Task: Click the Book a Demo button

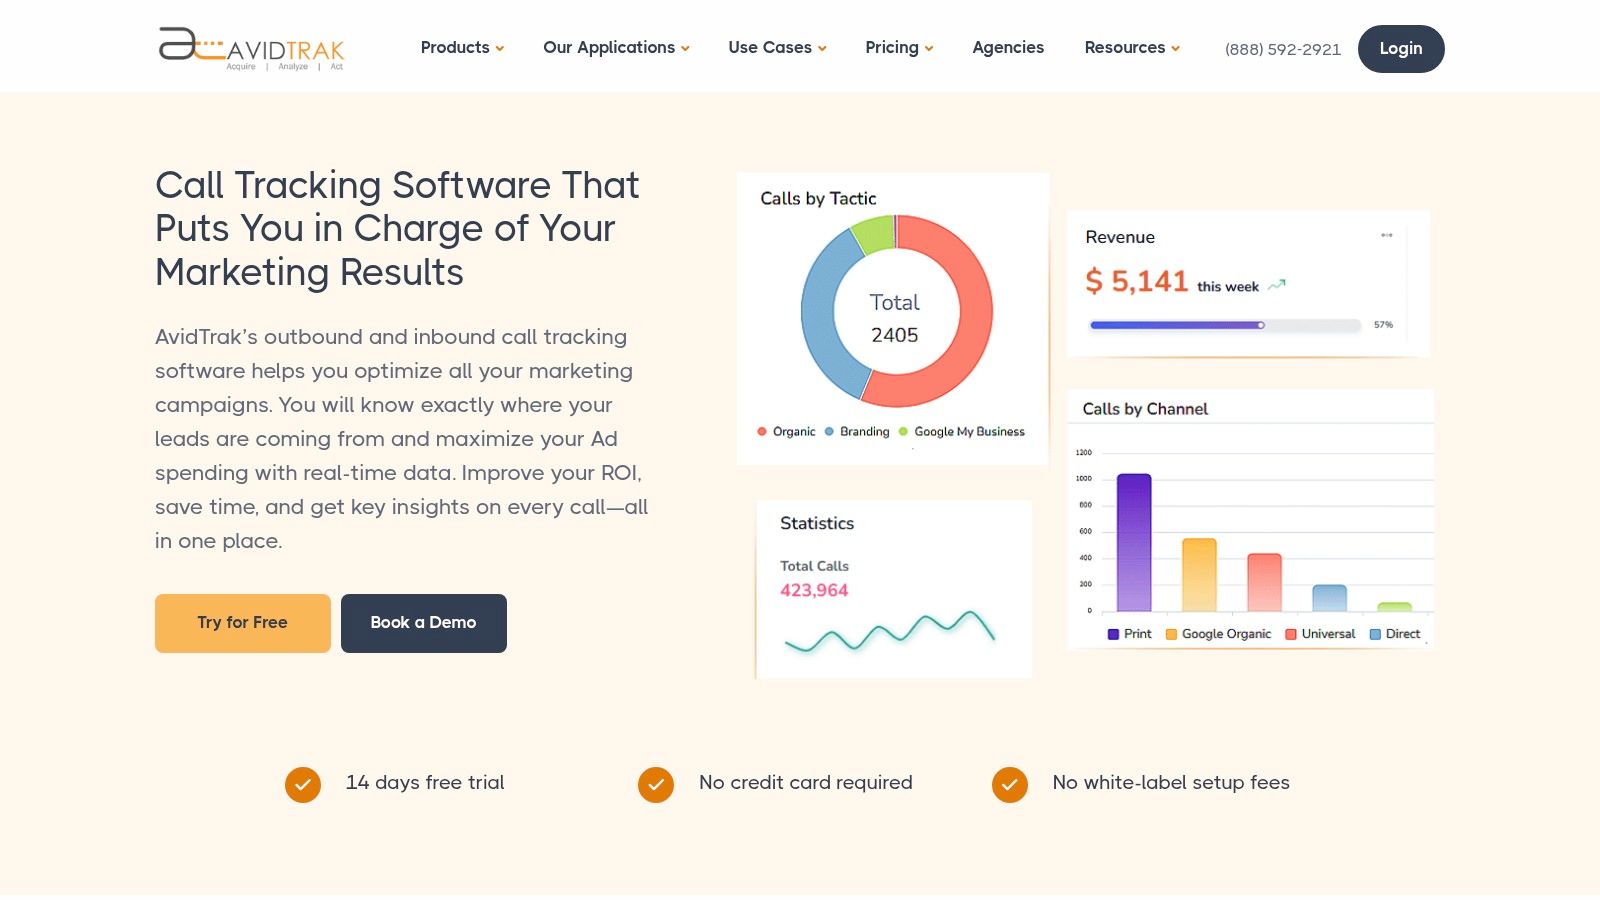Action: point(423,622)
